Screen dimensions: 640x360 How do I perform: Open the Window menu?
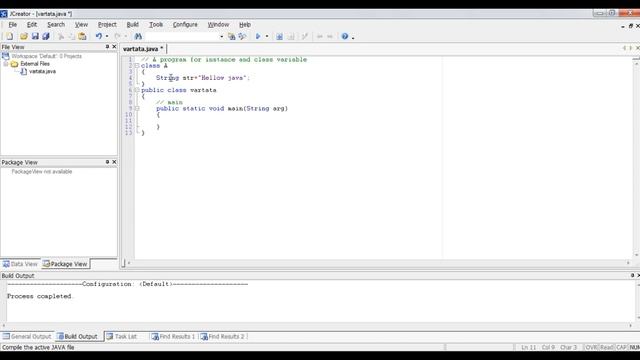(218, 24)
